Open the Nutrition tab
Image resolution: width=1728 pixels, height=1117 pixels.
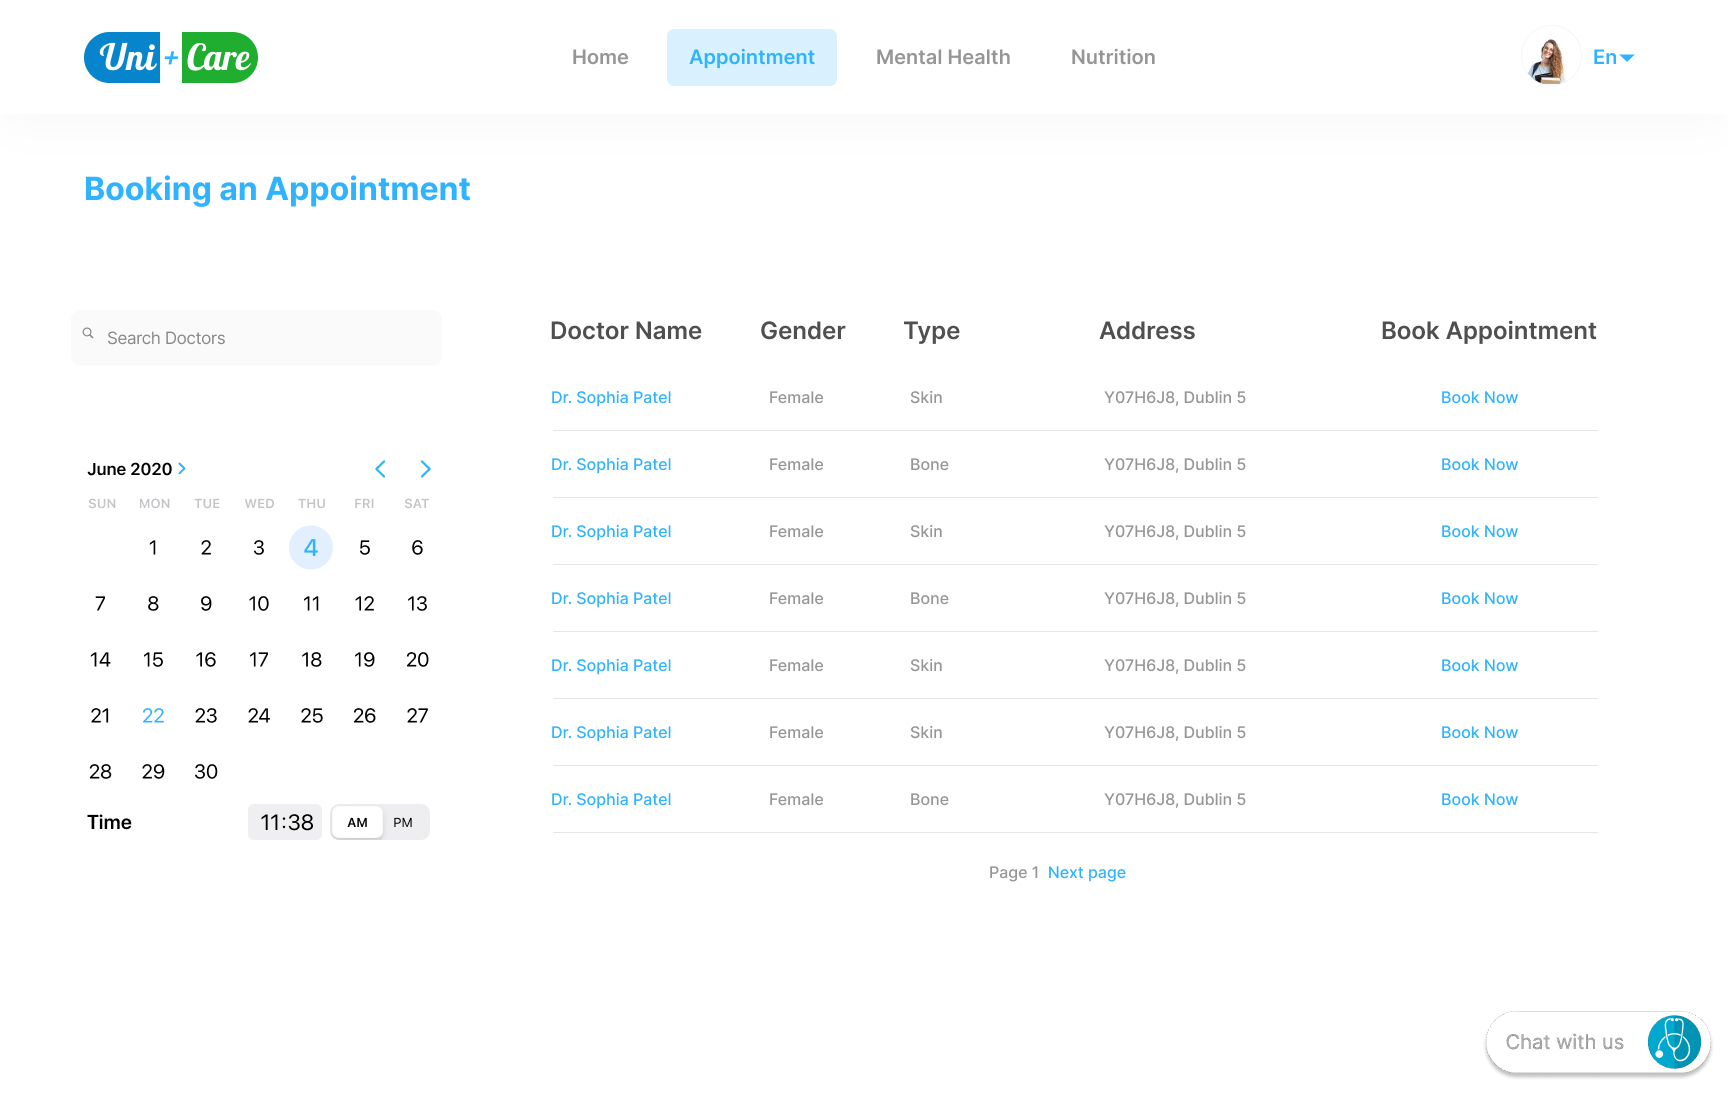[x=1113, y=57]
